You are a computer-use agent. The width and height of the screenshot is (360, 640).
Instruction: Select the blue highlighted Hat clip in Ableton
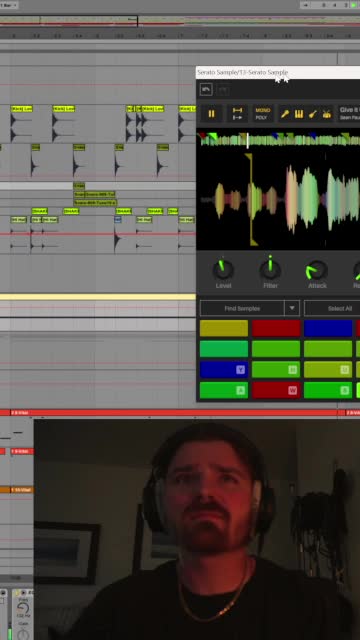tap(118, 220)
